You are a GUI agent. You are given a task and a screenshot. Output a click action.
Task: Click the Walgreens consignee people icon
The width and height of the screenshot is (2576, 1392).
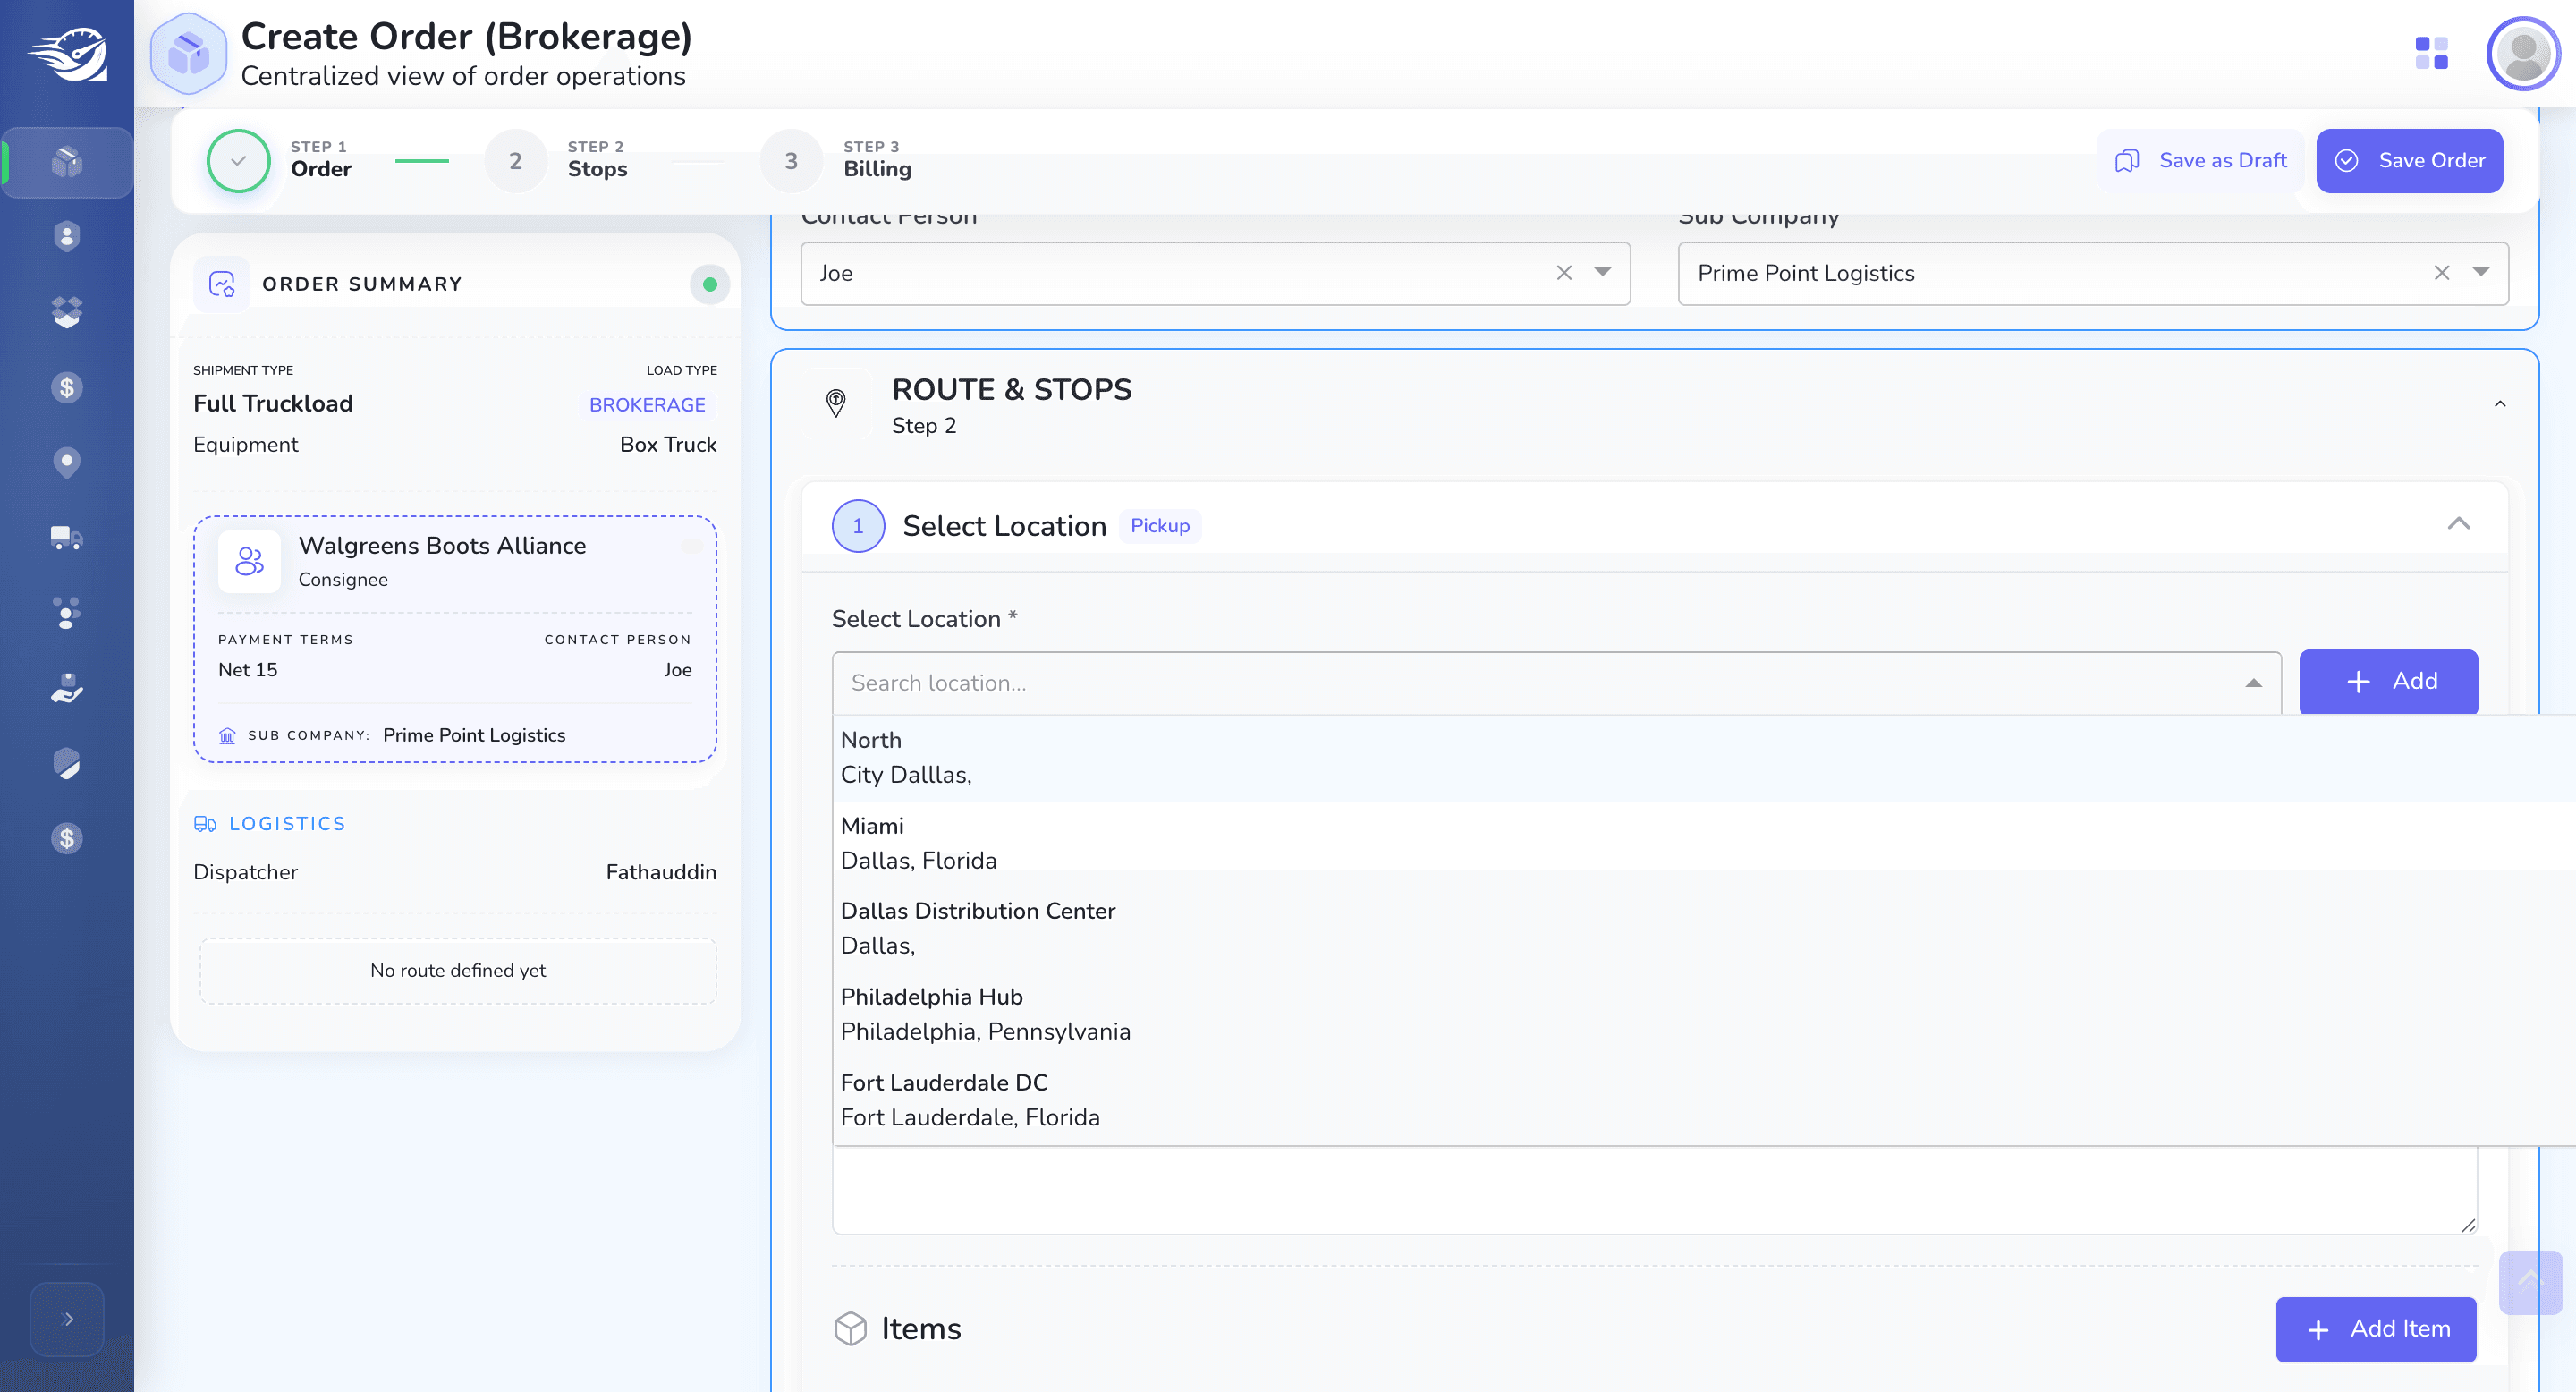pyautogui.click(x=249, y=561)
